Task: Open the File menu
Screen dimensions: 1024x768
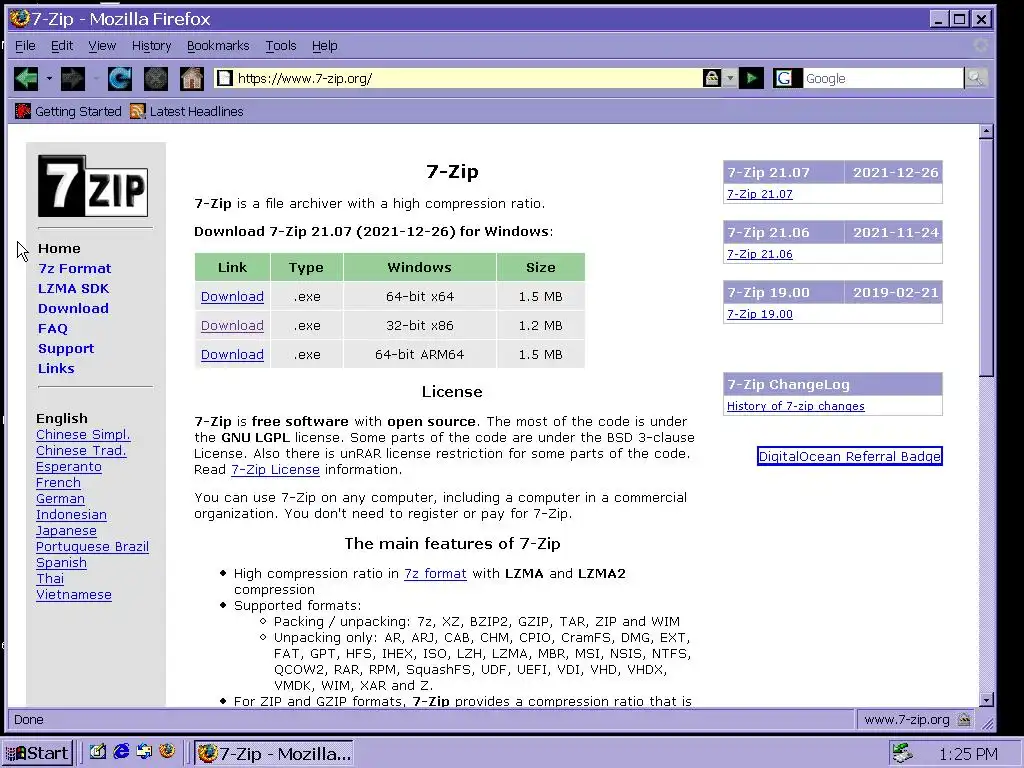Action: [25, 46]
